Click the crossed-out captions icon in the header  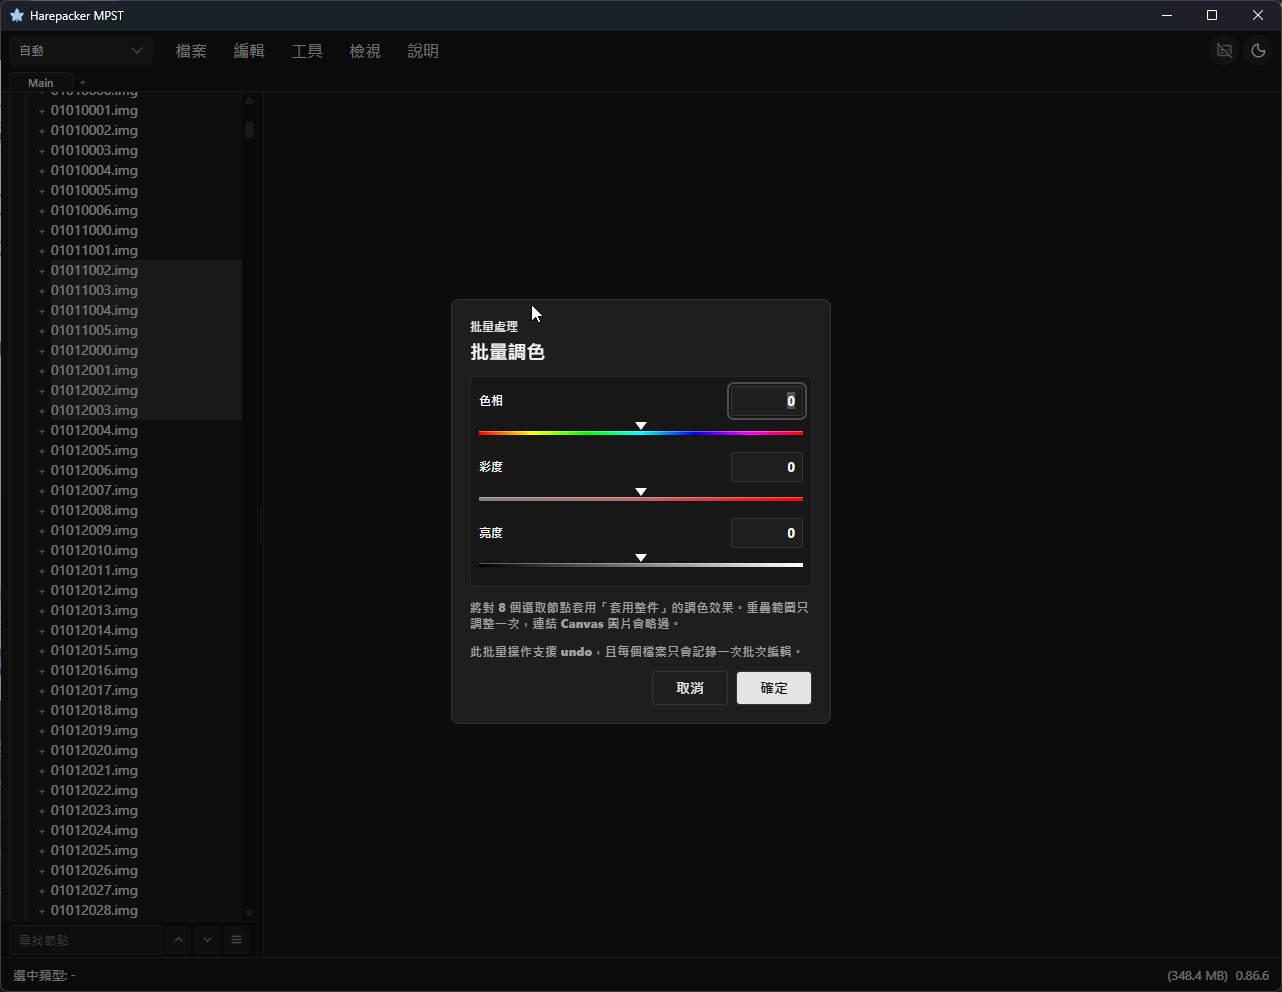point(1224,51)
